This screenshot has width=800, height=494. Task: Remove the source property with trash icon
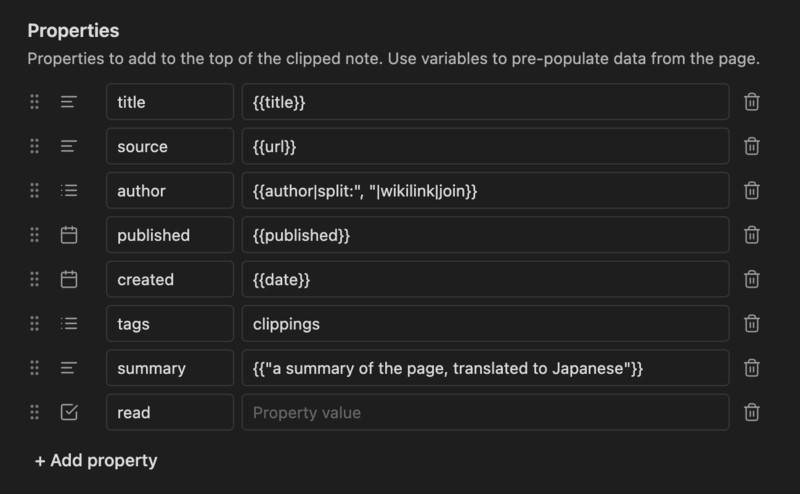pyautogui.click(x=752, y=146)
